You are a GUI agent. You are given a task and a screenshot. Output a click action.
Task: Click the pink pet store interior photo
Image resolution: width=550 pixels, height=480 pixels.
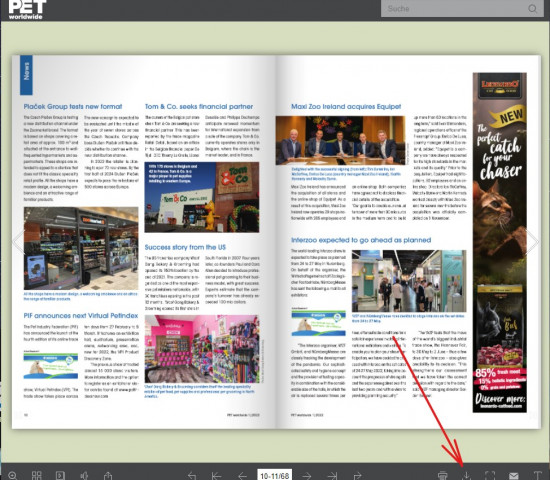tap(202, 349)
